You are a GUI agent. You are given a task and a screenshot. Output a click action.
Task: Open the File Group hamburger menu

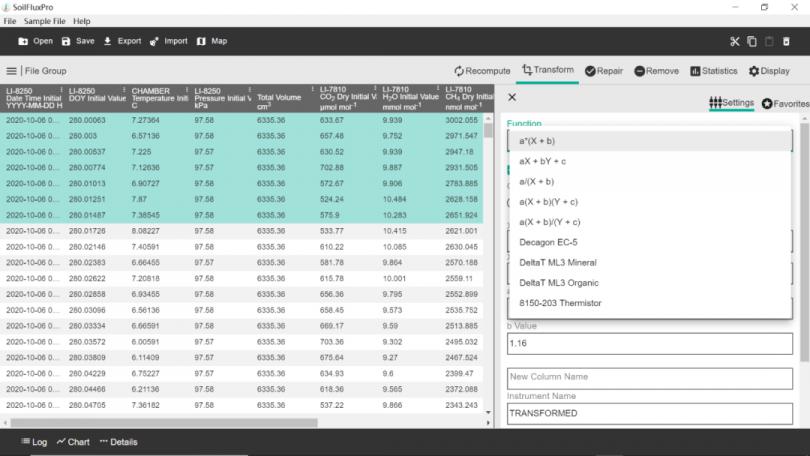pos(12,71)
